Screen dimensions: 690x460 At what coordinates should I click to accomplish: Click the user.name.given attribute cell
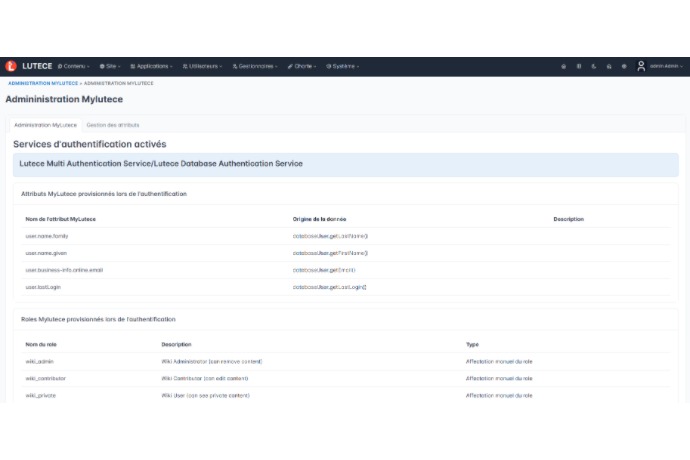(46, 253)
